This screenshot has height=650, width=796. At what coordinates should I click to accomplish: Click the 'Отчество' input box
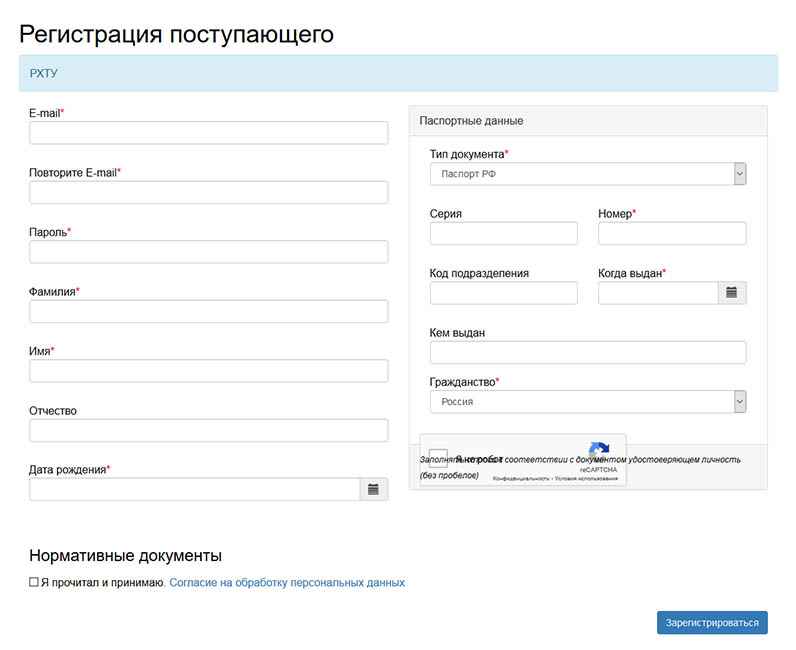tap(208, 430)
